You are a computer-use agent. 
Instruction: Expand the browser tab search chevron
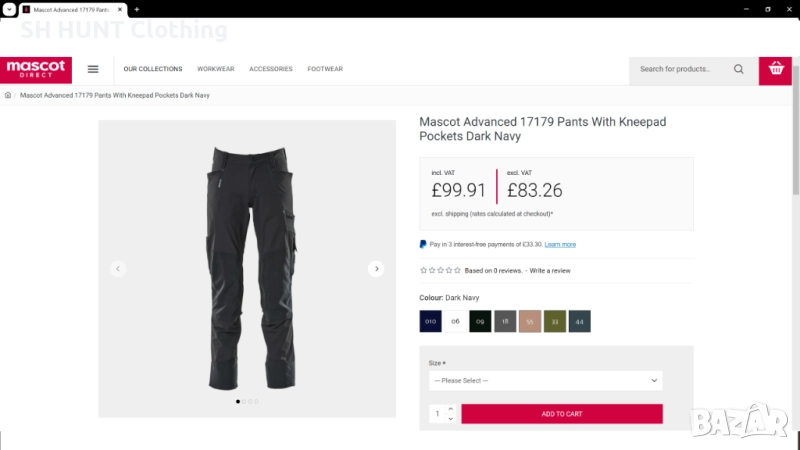click(x=8, y=9)
